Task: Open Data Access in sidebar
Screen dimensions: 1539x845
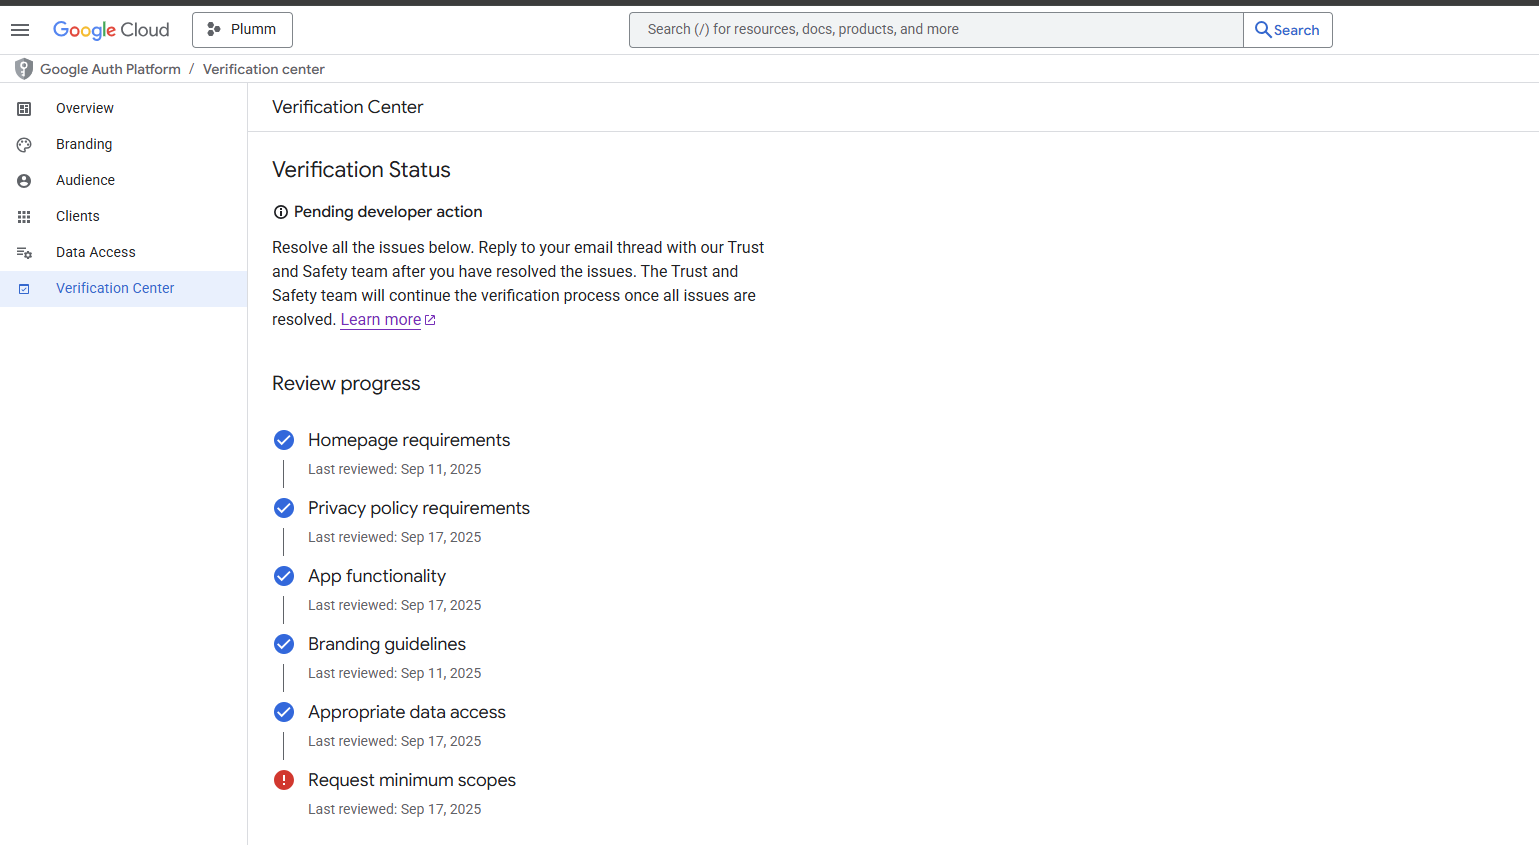Action: [124, 252]
